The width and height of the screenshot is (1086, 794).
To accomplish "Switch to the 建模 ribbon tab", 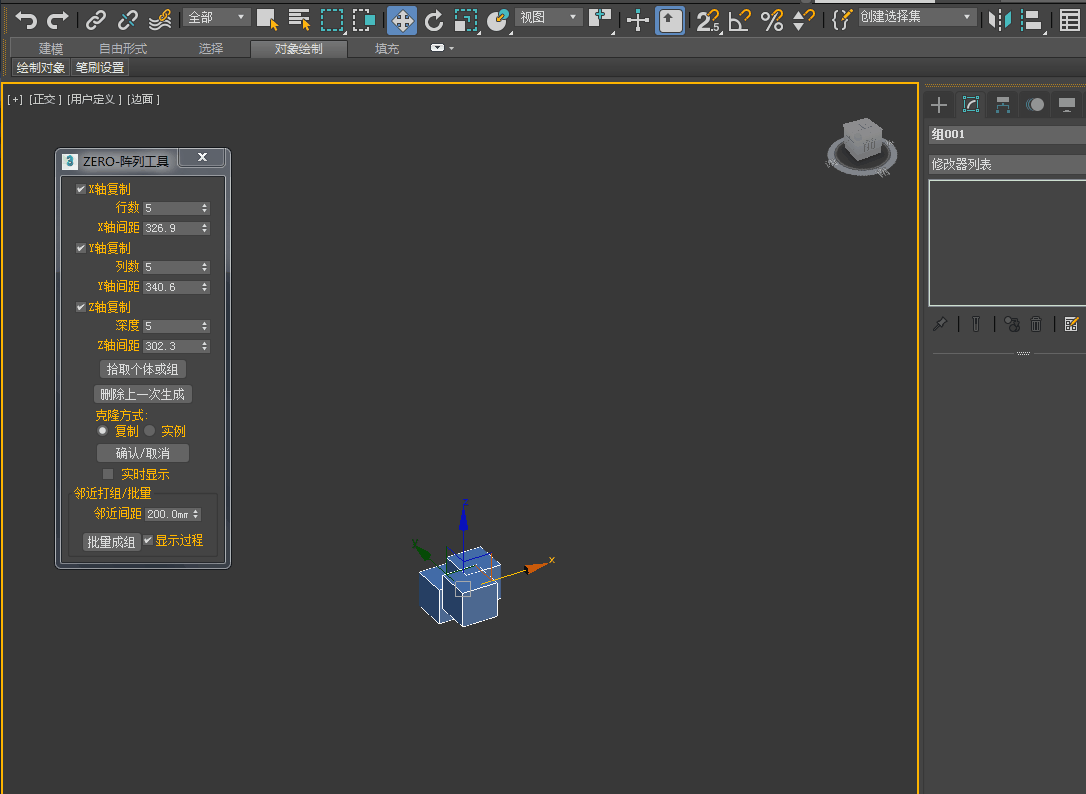I will click(x=51, y=49).
